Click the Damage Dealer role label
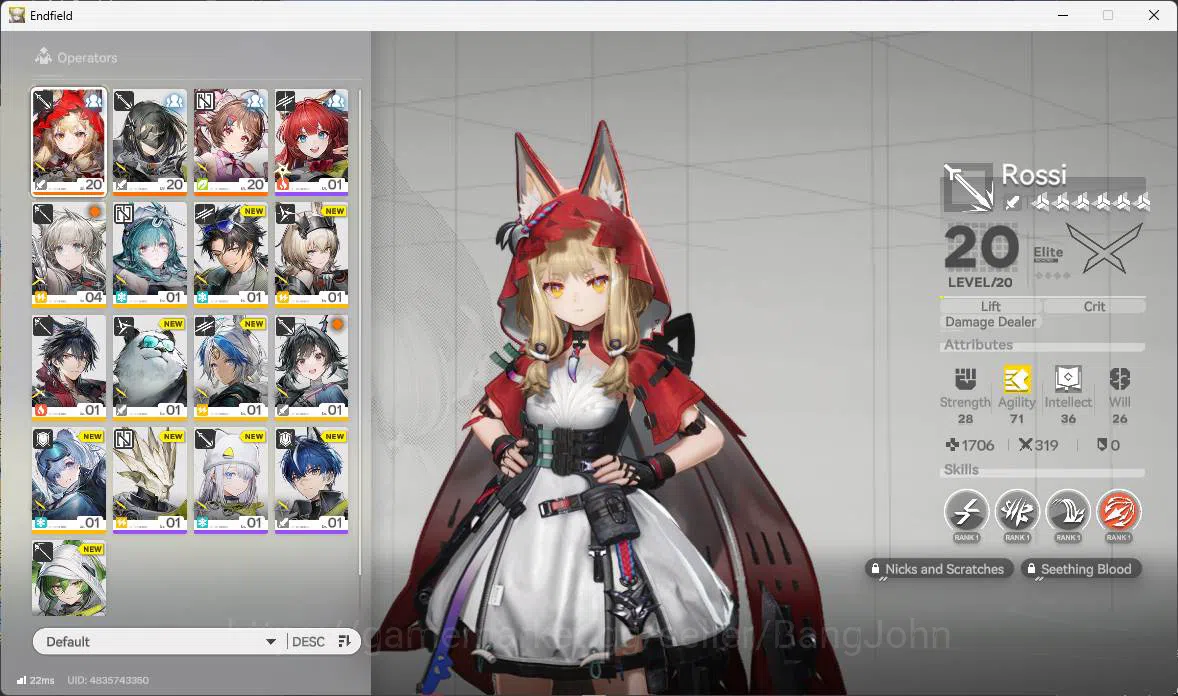This screenshot has width=1178, height=696. [990, 322]
